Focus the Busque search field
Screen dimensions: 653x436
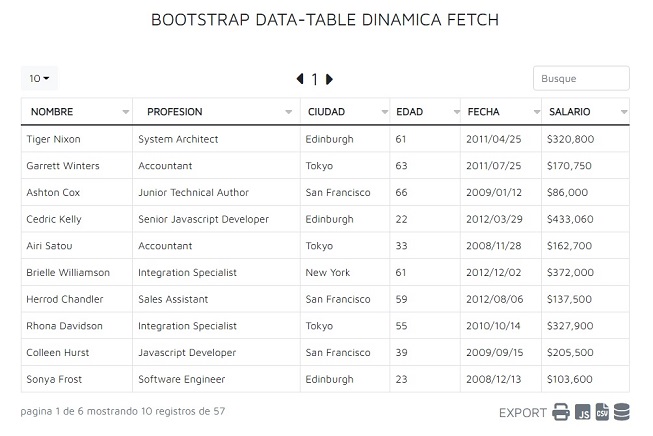pos(581,78)
